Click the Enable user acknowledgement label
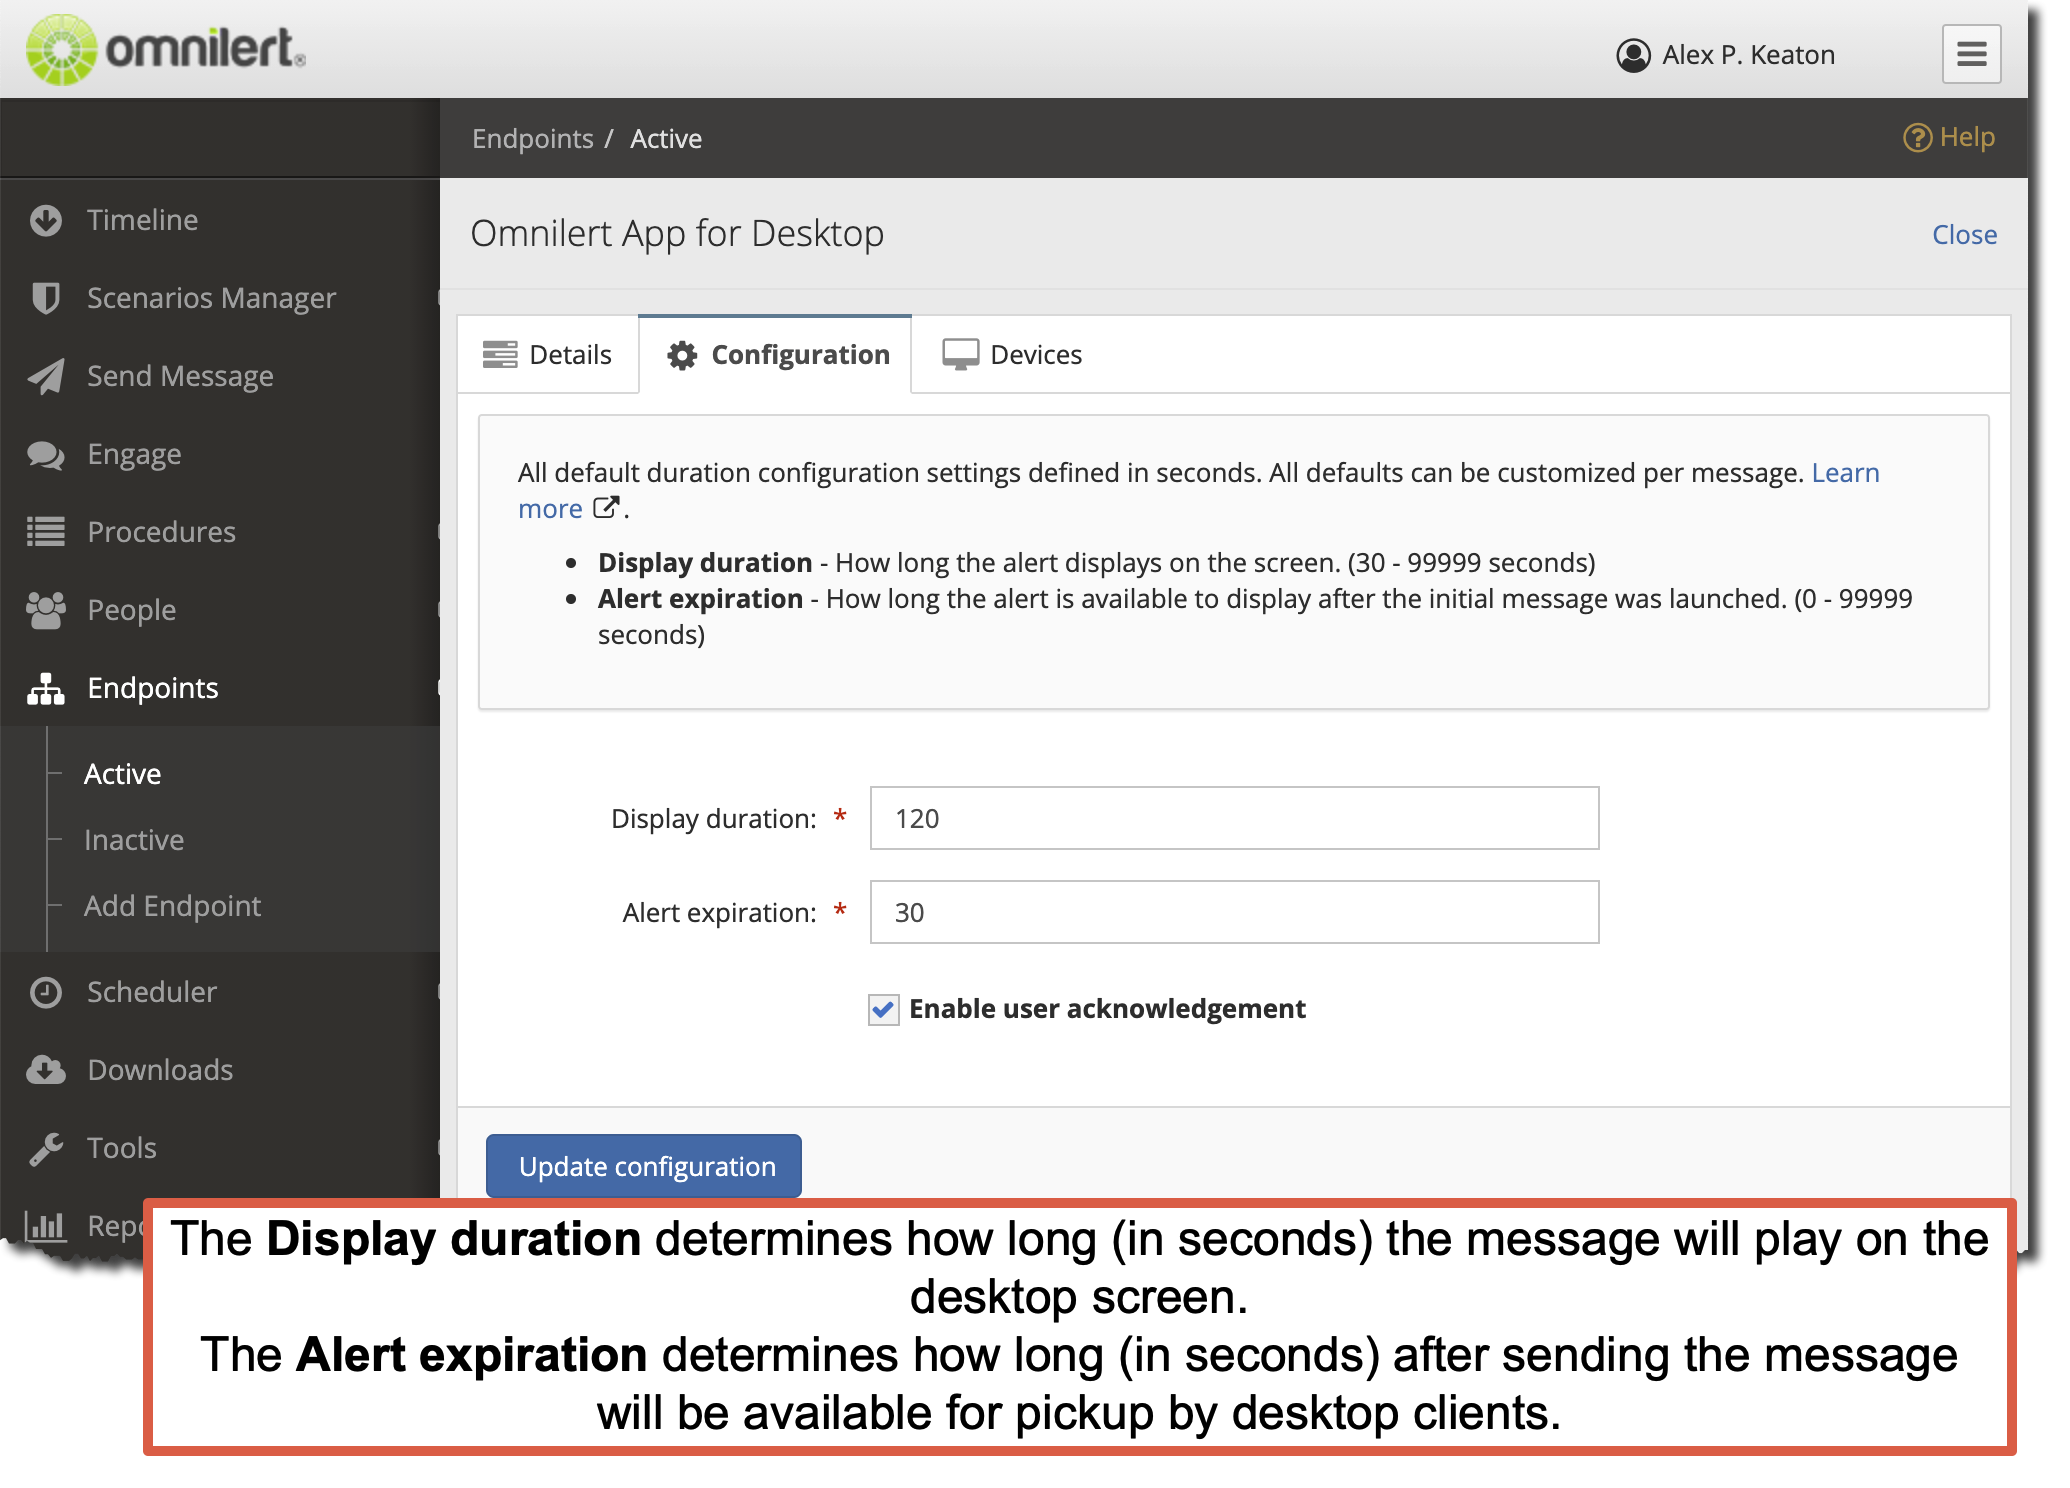Screen dimensions: 2070x1488 point(1107,1009)
